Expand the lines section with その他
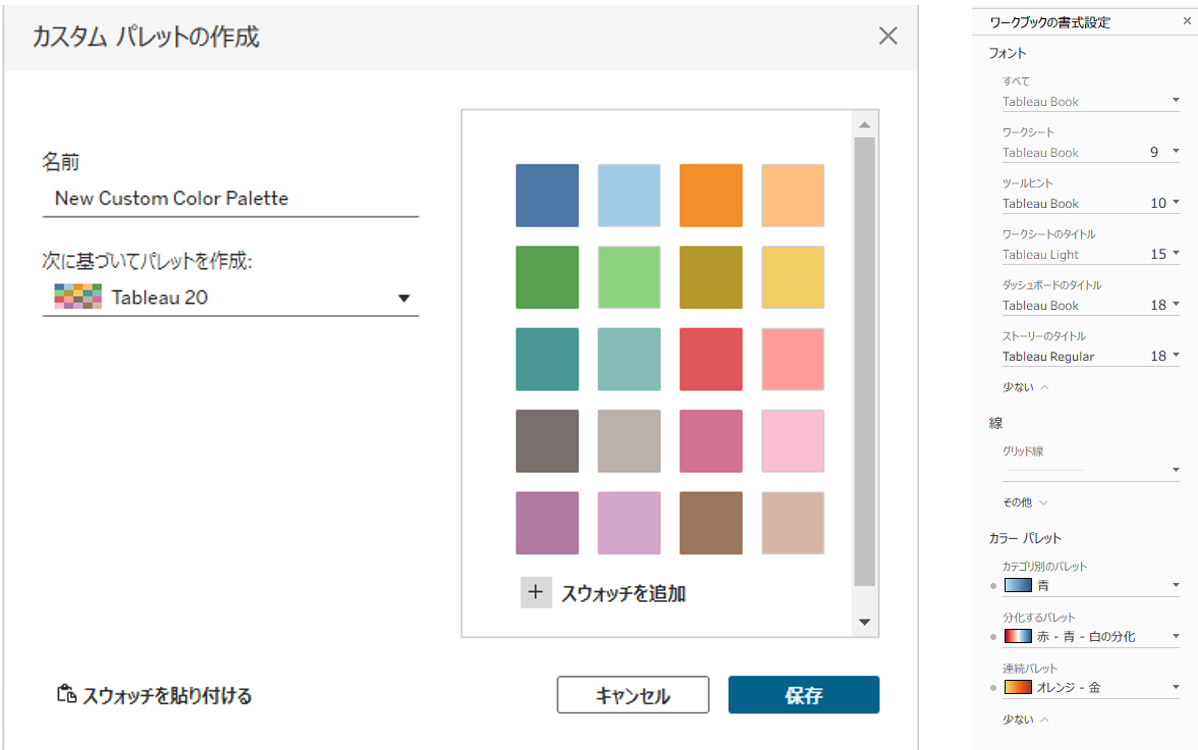 (1025, 502)
